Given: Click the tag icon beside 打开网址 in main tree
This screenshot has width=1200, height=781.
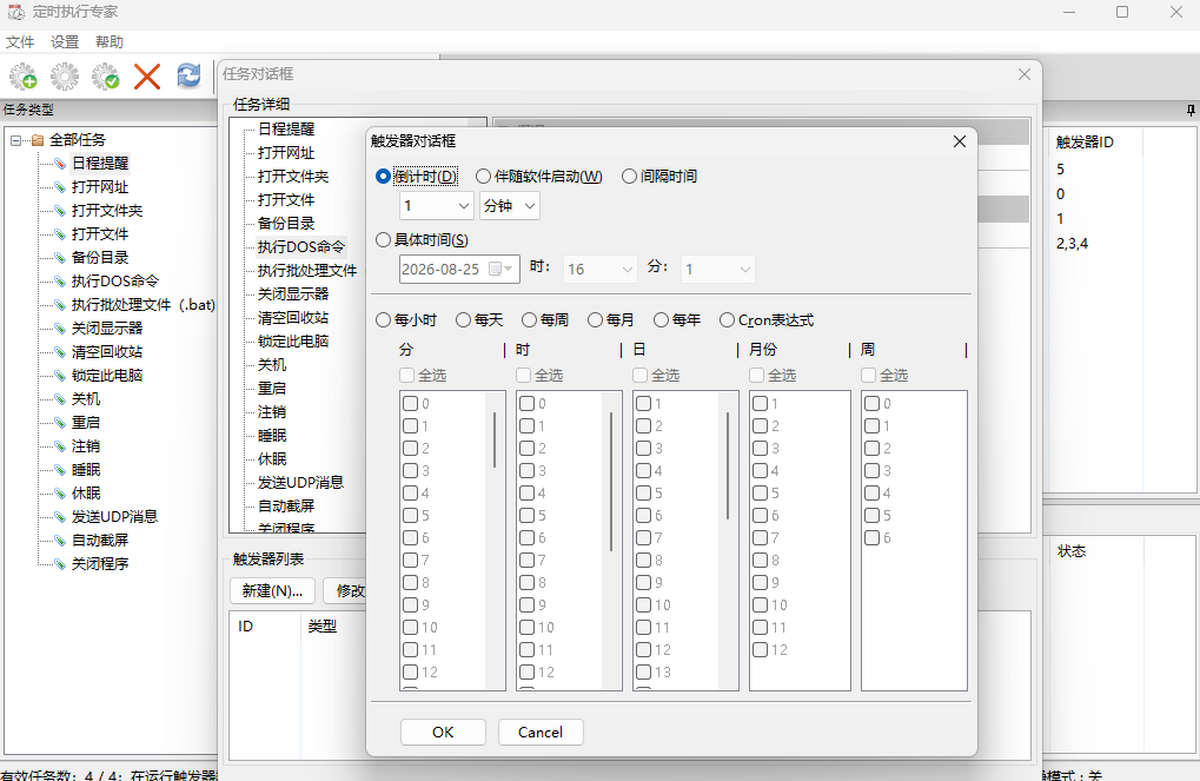Looking at the screenshot, I should tap(59, 187).
